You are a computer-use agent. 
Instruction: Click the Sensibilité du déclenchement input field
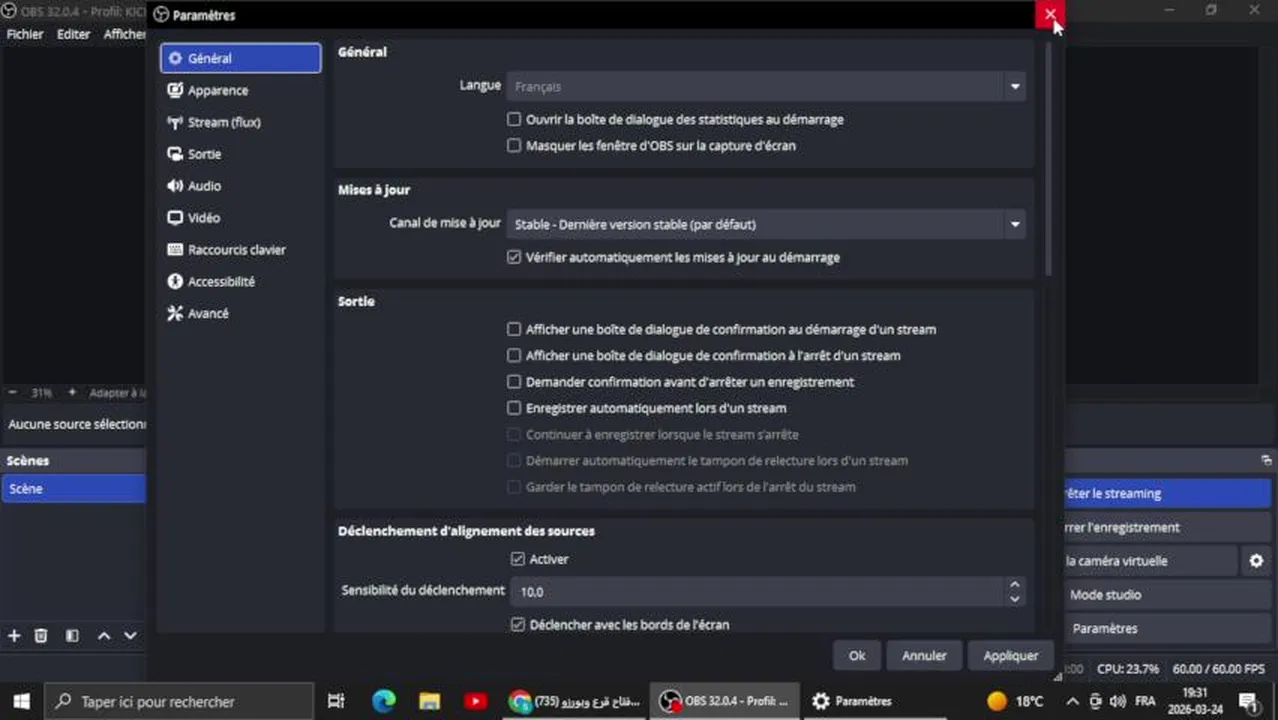click(758, 592)
